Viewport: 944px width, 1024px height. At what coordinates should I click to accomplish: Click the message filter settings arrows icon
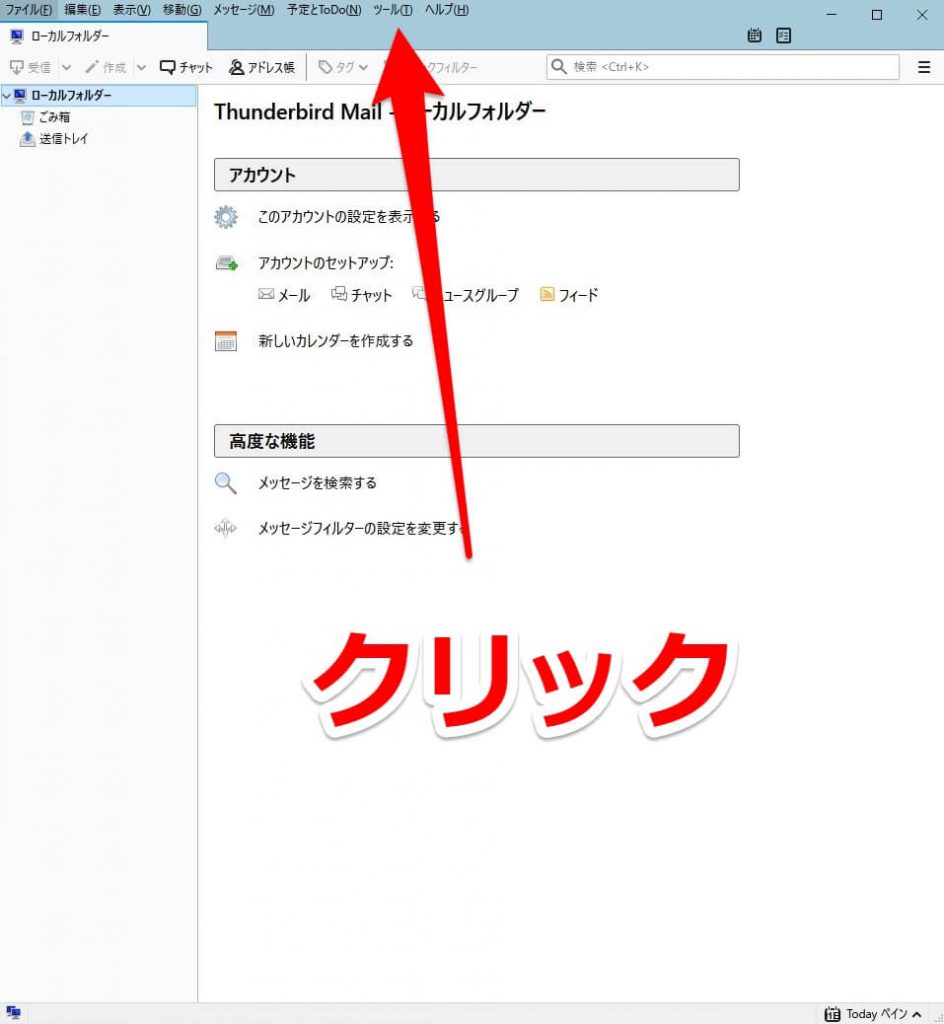(225, 528)
